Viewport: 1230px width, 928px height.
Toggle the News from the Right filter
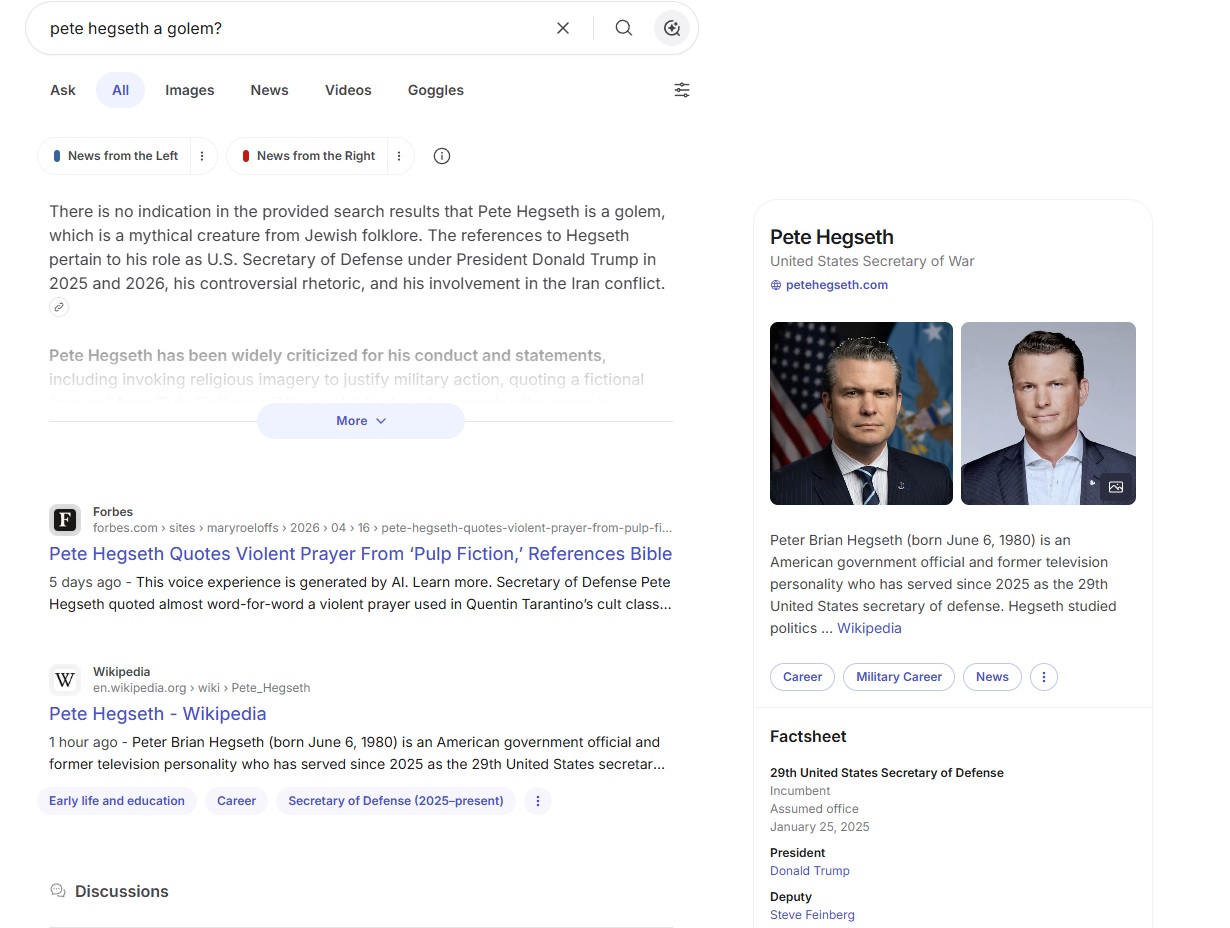pyautogui.click(x=309, y=156)
